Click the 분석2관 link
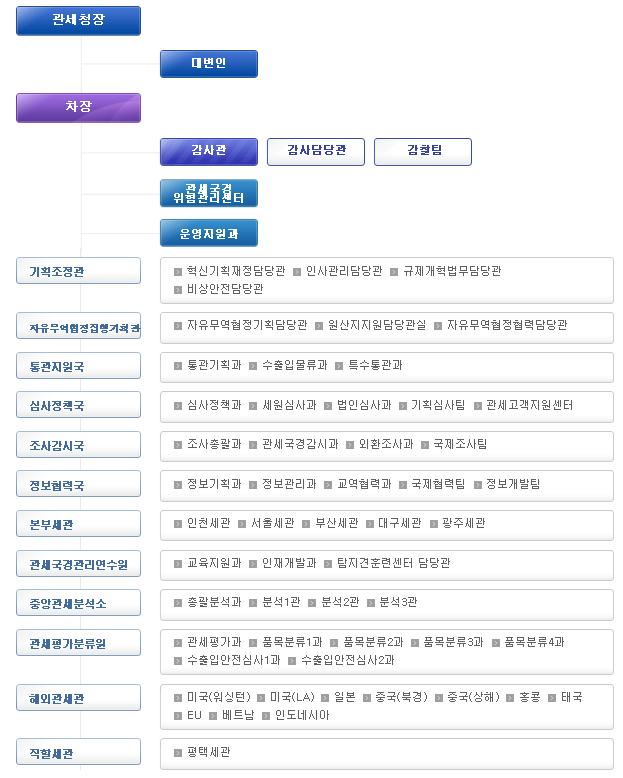Viewport: 623px width, 778px height. pyautogui.click(x=340, y=602)
